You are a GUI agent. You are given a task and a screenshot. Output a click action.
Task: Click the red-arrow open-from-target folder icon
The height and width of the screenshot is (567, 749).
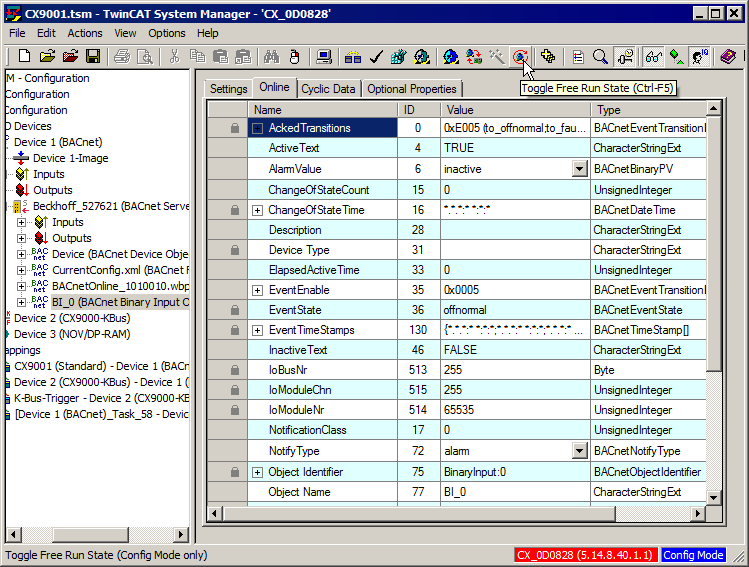[x=70, y=56]
